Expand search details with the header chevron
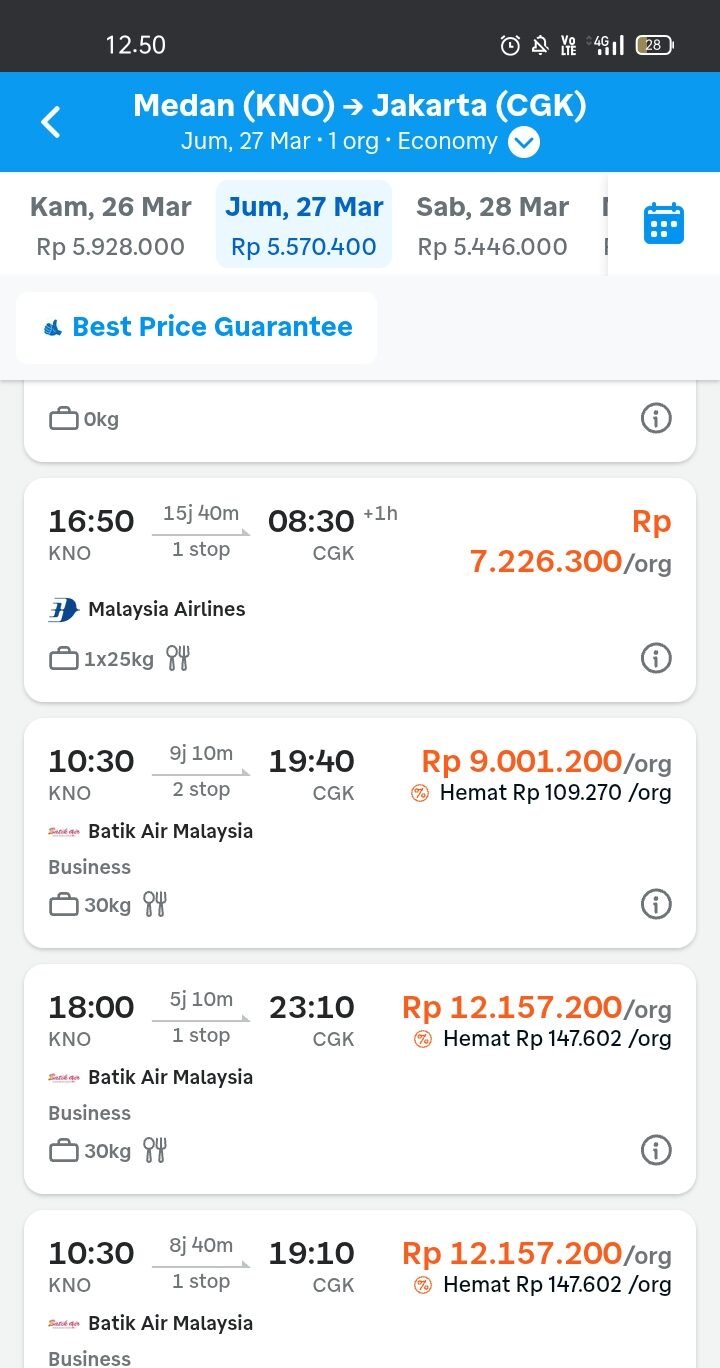720x1368 pixels. [523, 142]
